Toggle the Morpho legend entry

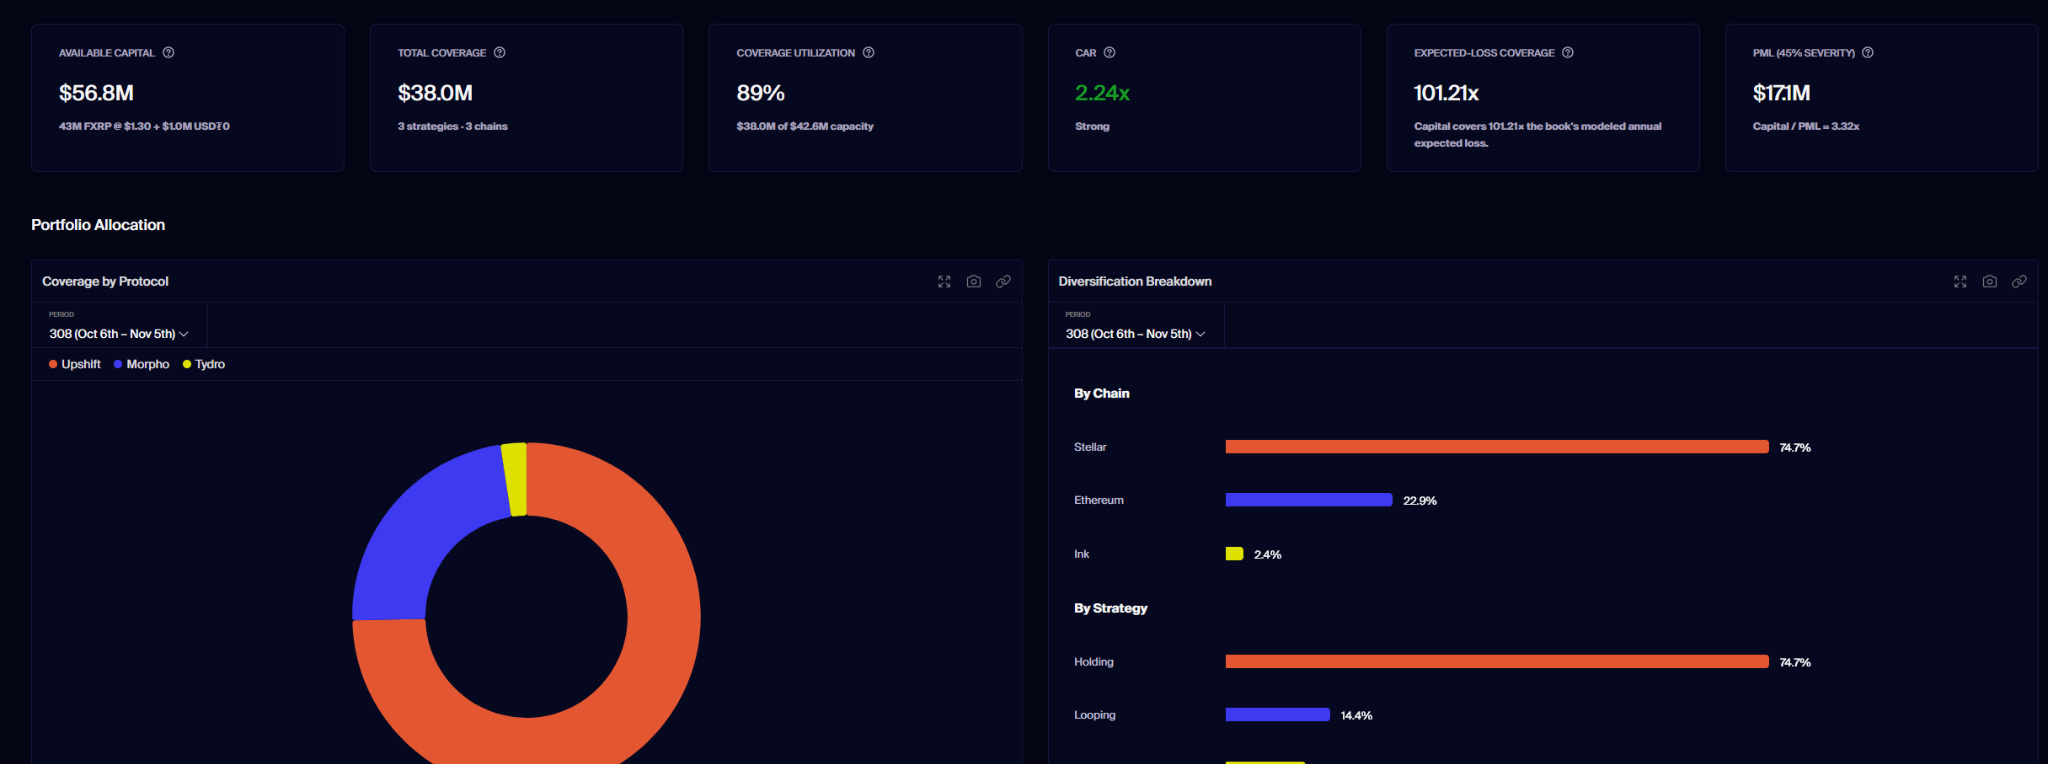(142, 365)
